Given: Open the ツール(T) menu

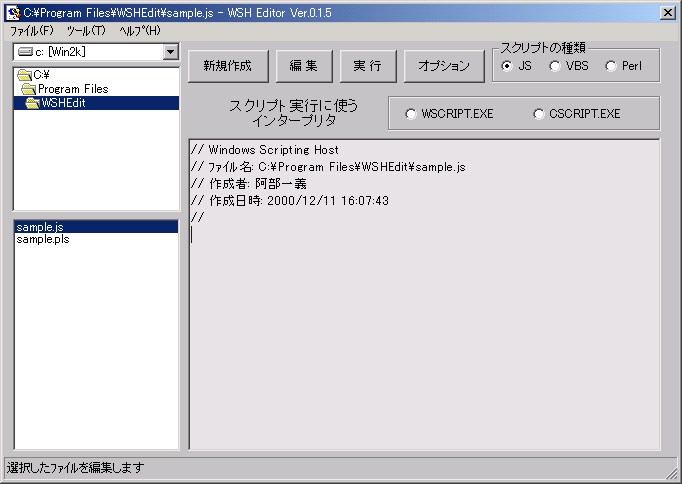Looking at the screenshot, I should tap(86, 31).
